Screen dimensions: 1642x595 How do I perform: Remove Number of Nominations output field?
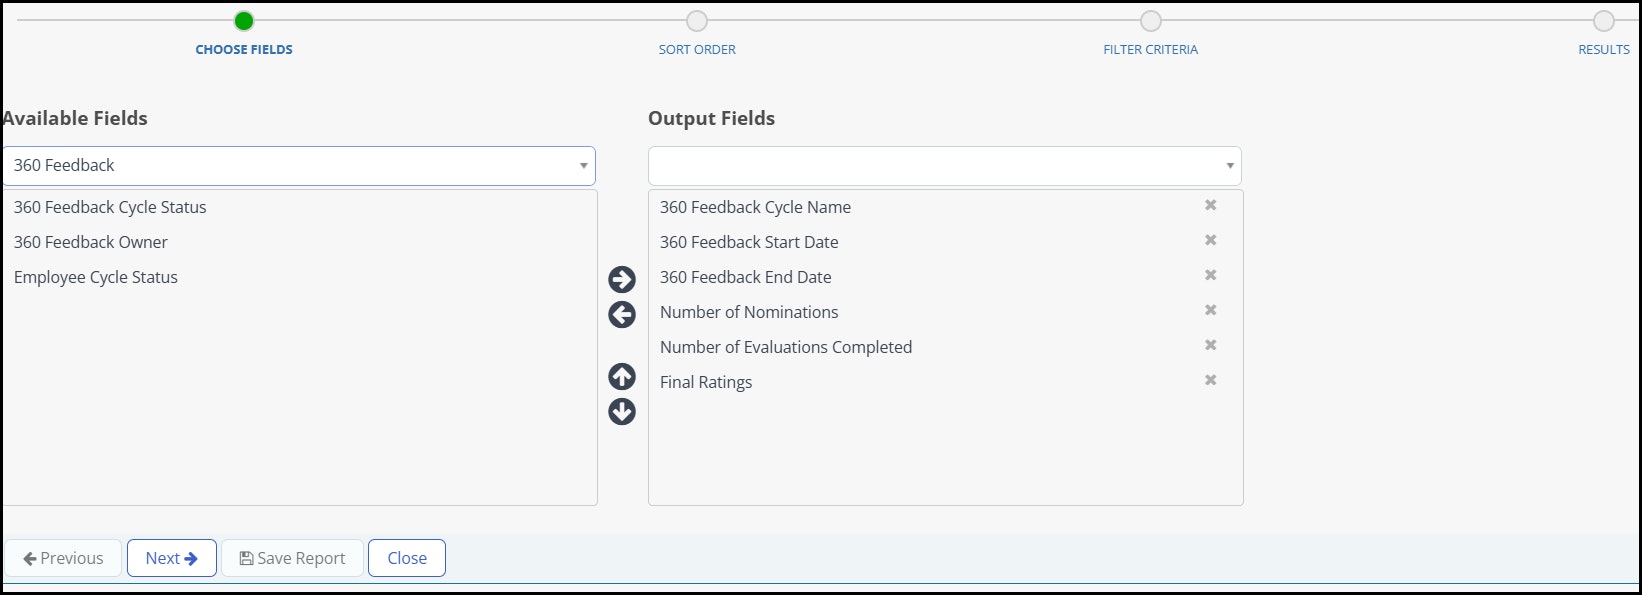(1210, 310)
